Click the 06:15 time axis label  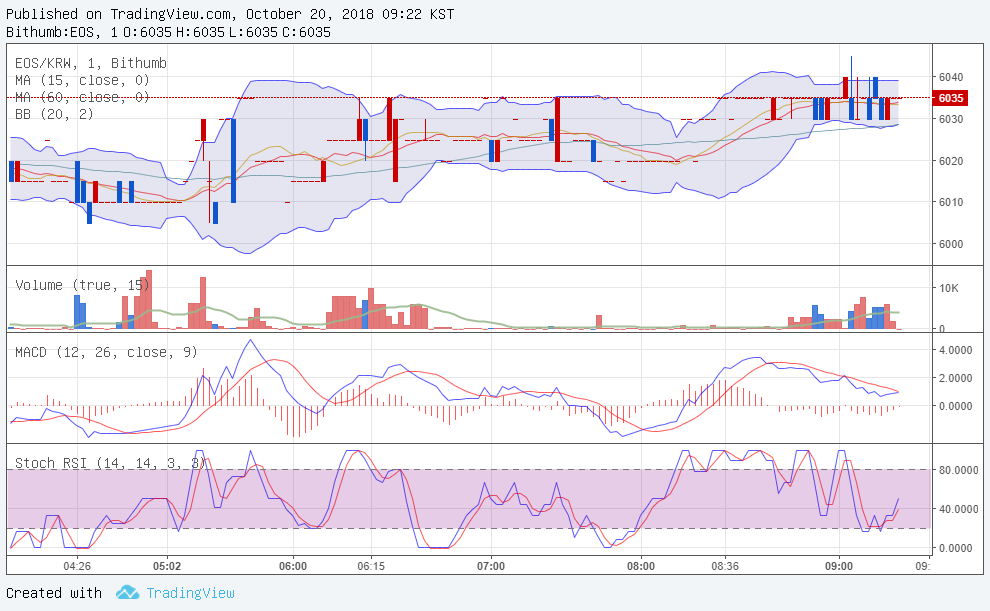point(371,566)
